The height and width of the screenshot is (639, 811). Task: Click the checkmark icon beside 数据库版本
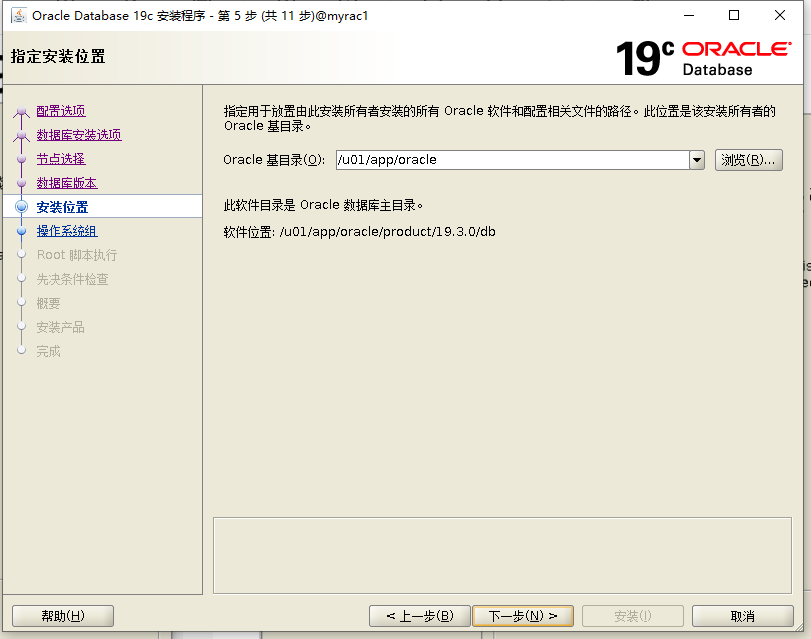(x=22, y=182)
